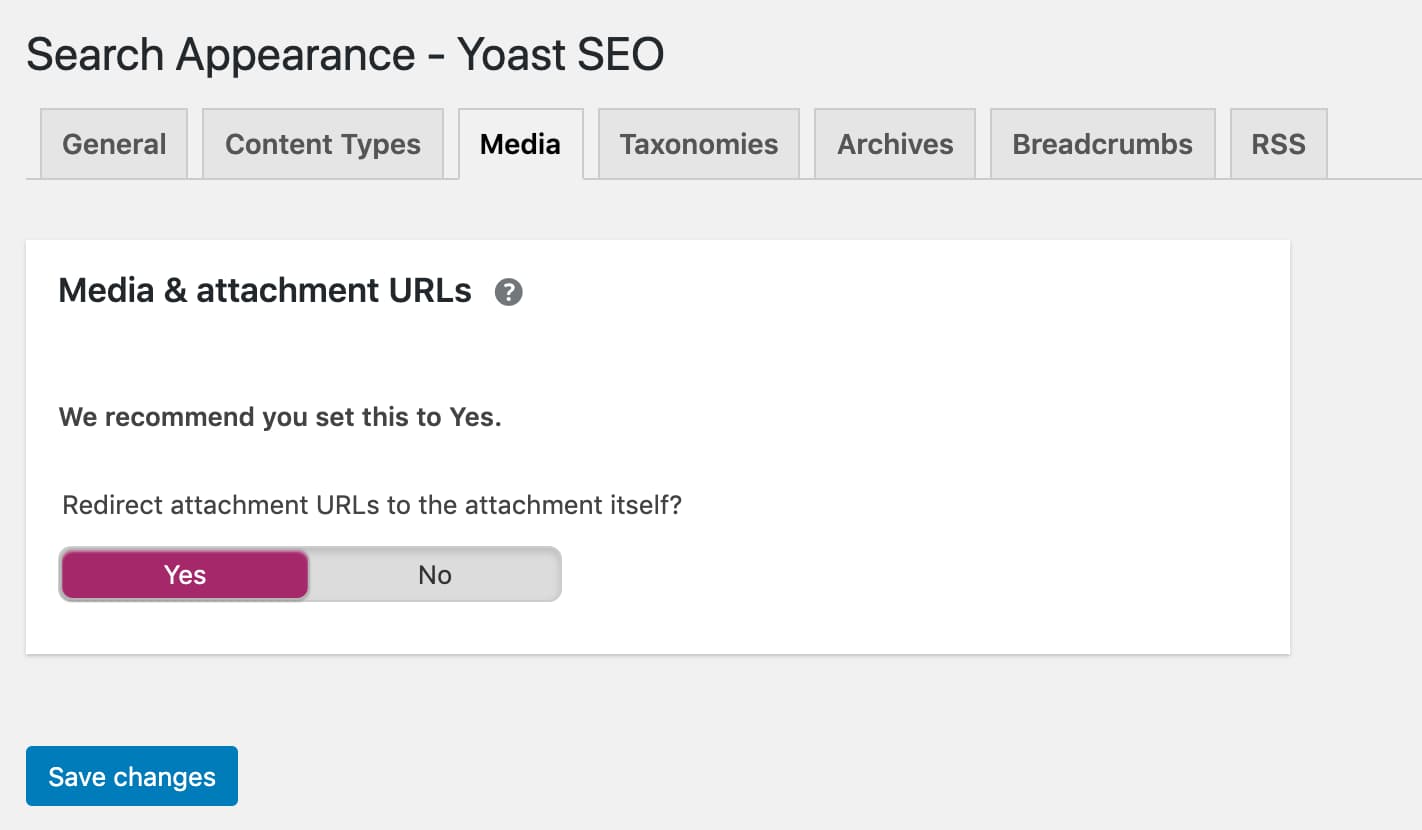The height and width of the screenshot is (830, 1422).
Task: View RSS search appearance settings
Action: coord(1279,144)
